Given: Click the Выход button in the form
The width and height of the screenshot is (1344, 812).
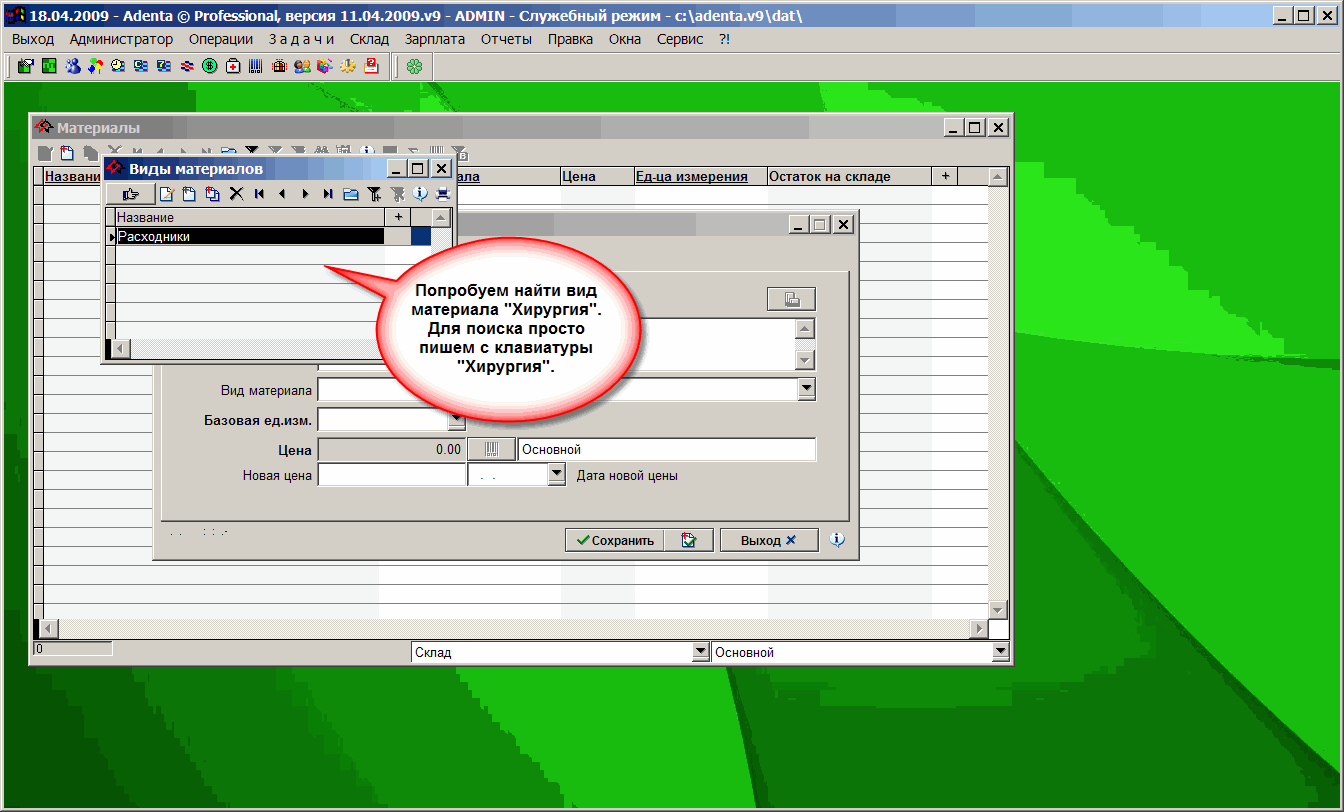Looking at the screenshot, I should 768,540.
